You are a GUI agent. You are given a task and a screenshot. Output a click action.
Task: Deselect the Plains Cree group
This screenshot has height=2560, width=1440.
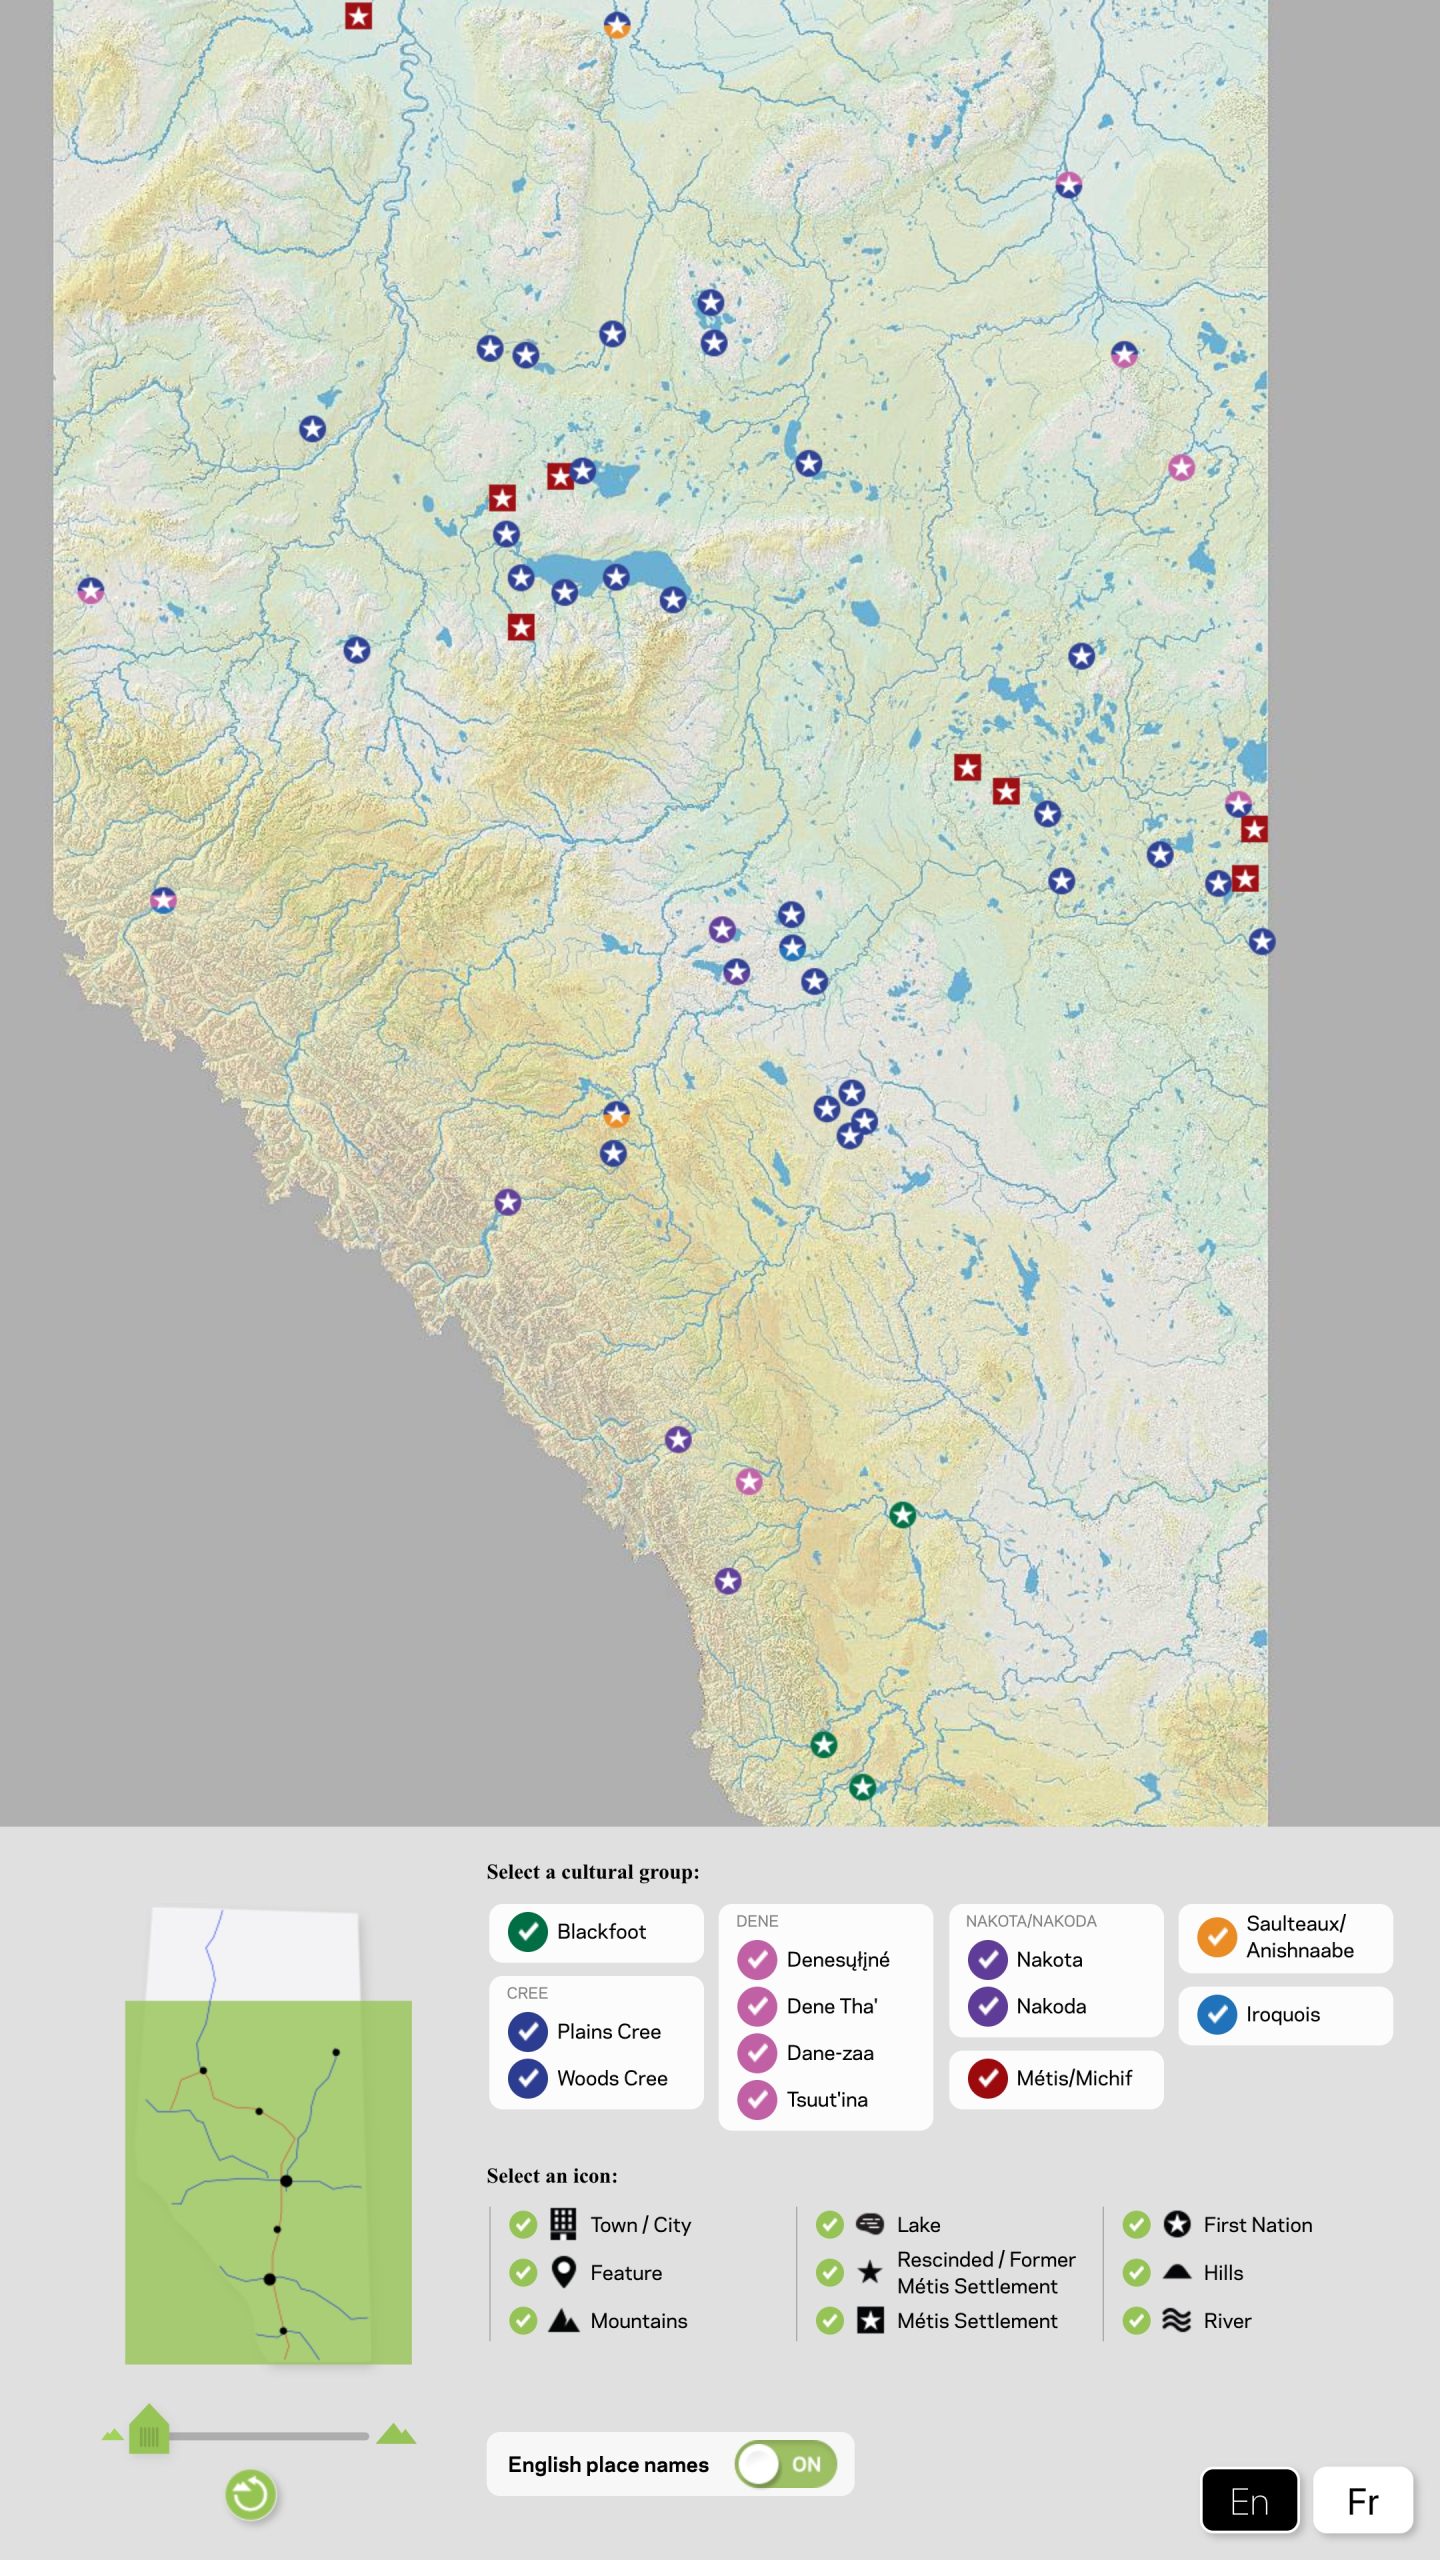(x=527, y=2031)
